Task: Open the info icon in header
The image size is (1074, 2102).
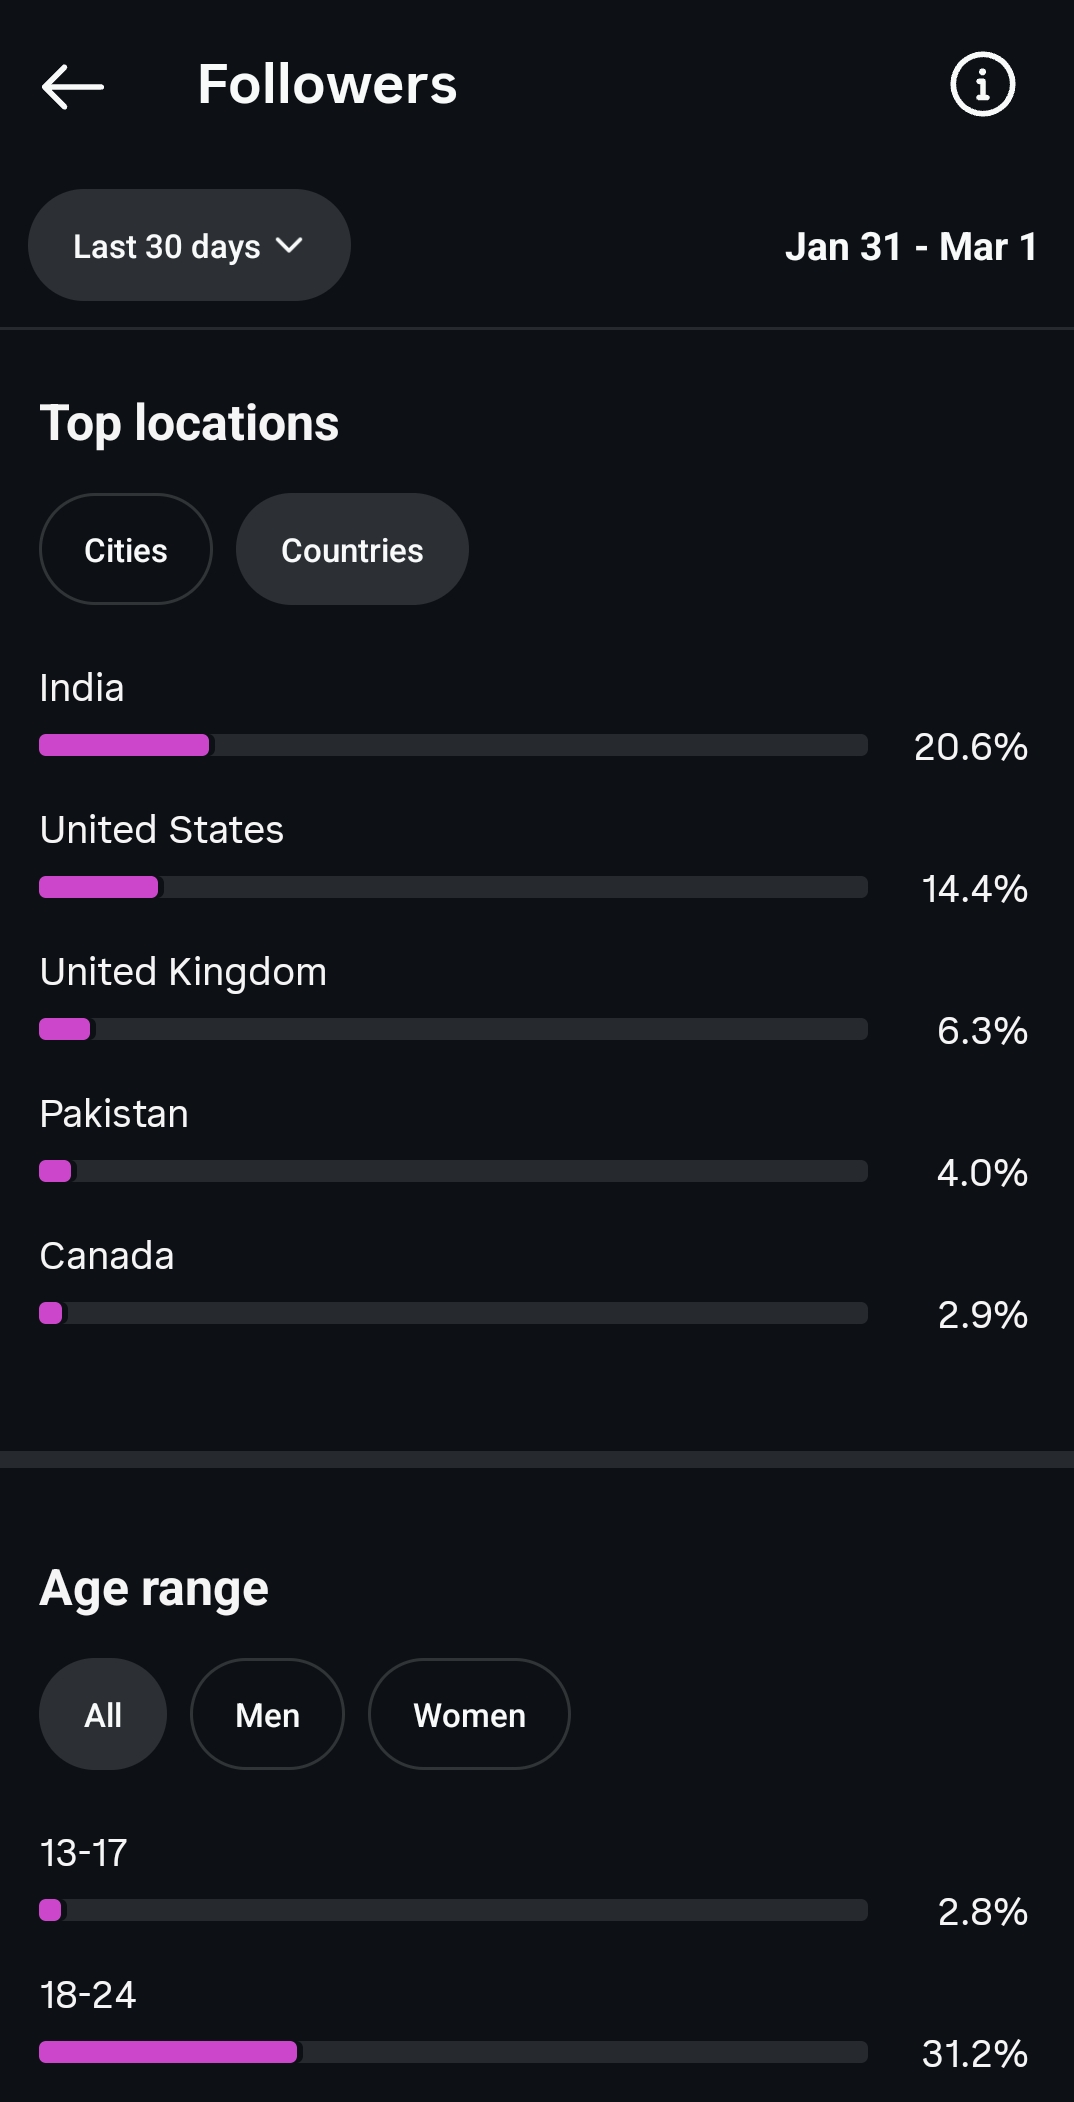Action: pyautogui.click(x=982, y=84)
